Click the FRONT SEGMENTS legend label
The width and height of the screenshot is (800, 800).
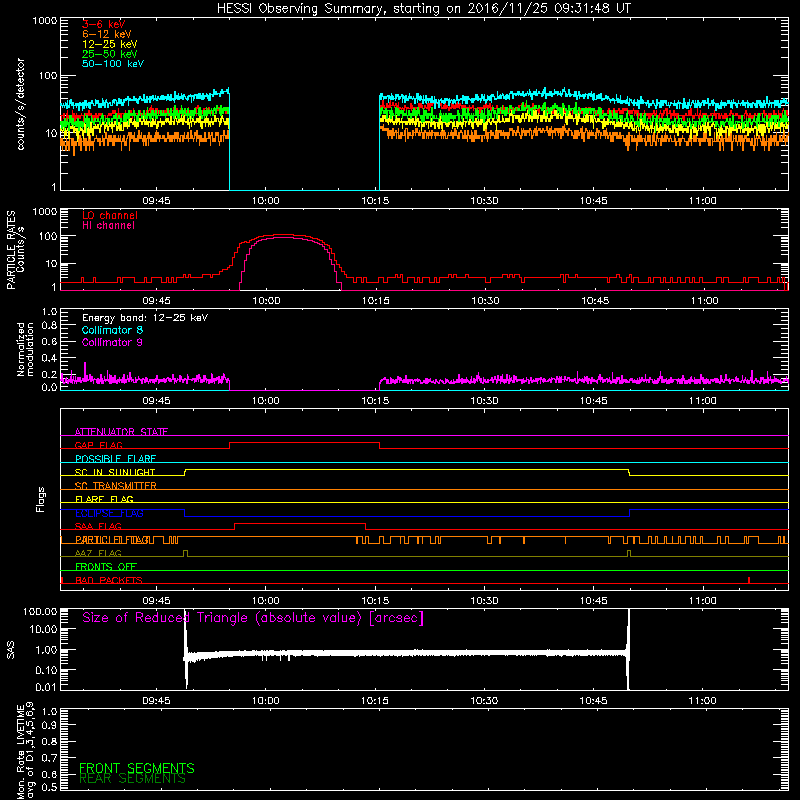[137, 768]
